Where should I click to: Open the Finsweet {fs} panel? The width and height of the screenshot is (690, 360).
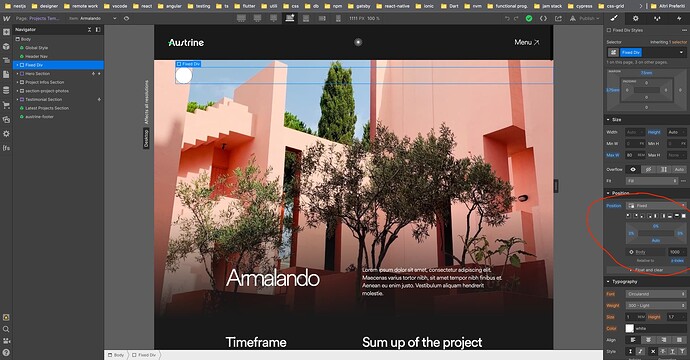pyautogui.click(x=6, y=148)
